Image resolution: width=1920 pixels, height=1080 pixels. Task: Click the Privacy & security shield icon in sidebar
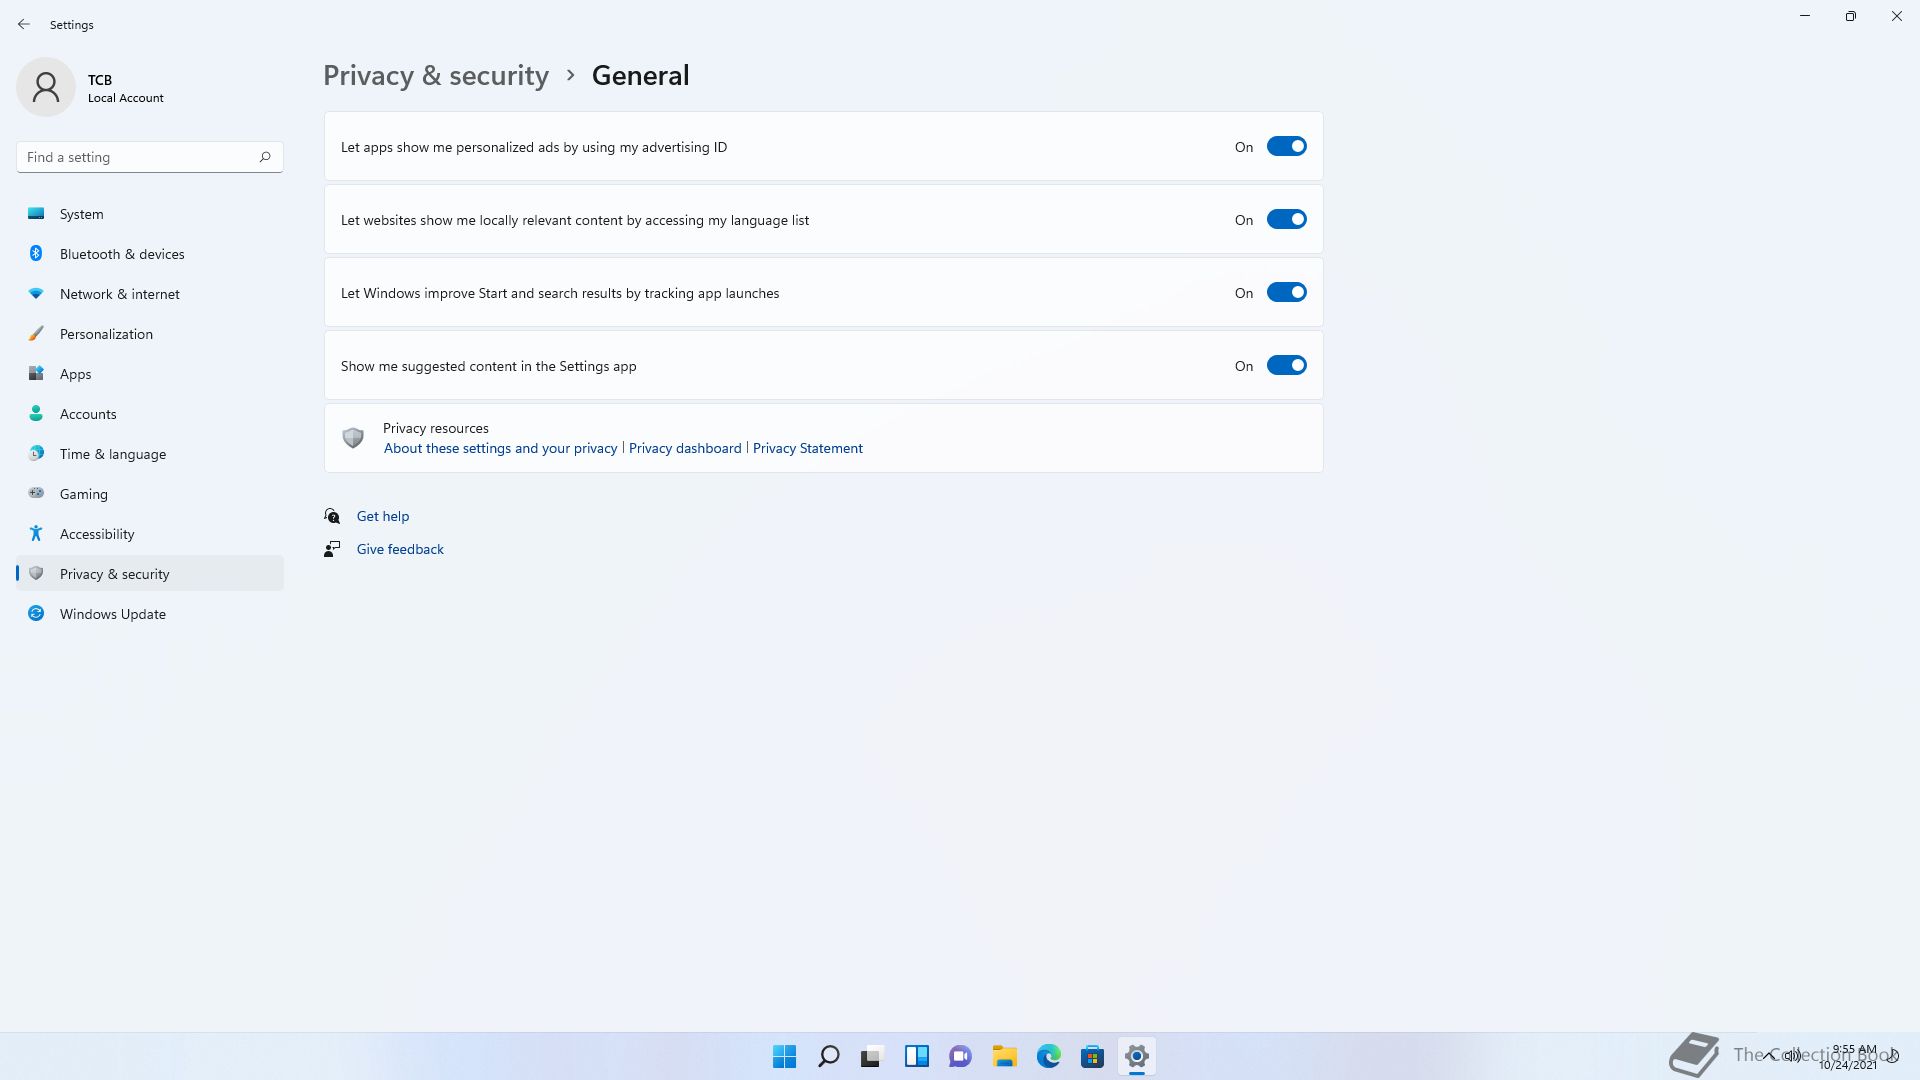(x=36, y=573)
